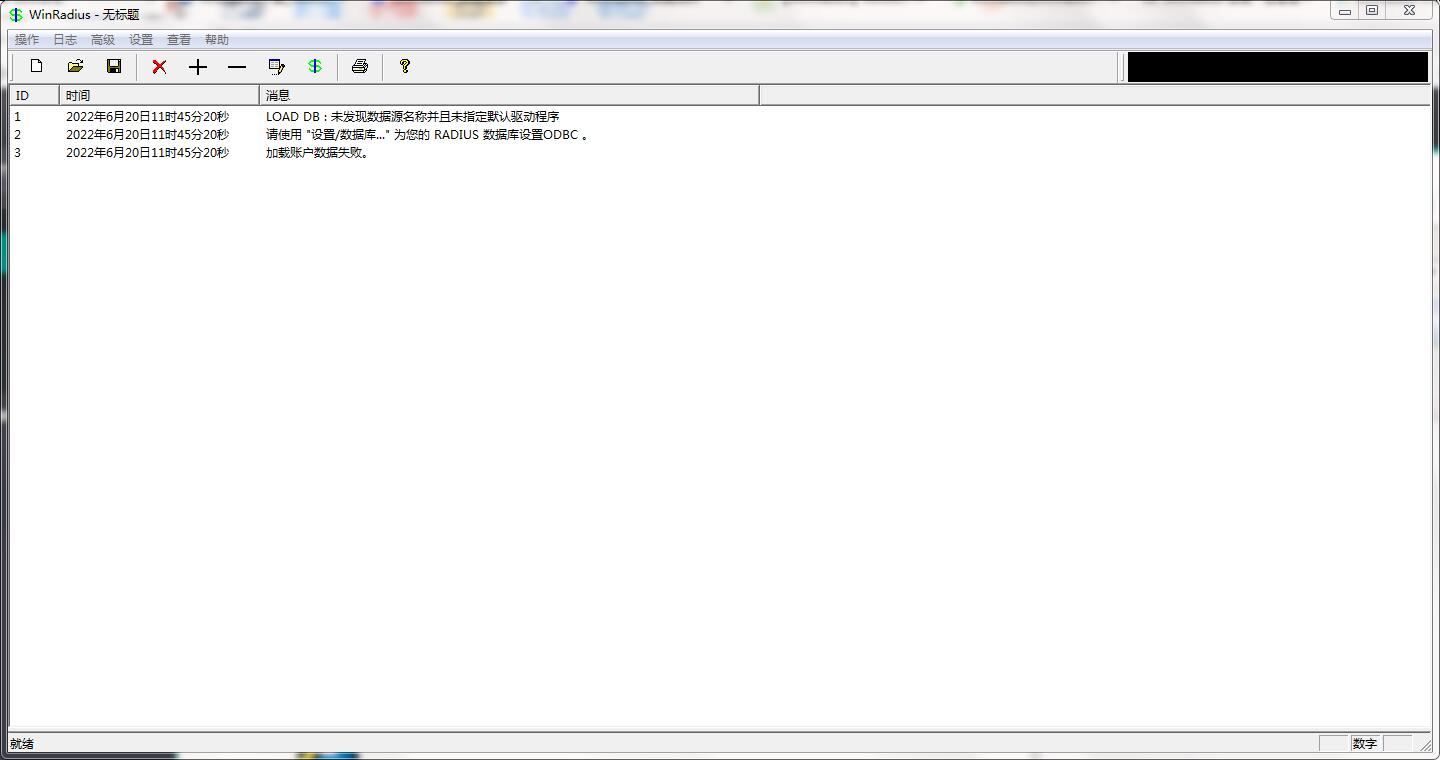The height and width of the screenshot is (760, 1440).
Task: Create a new document with the New icon
Action: coord(36,66)
